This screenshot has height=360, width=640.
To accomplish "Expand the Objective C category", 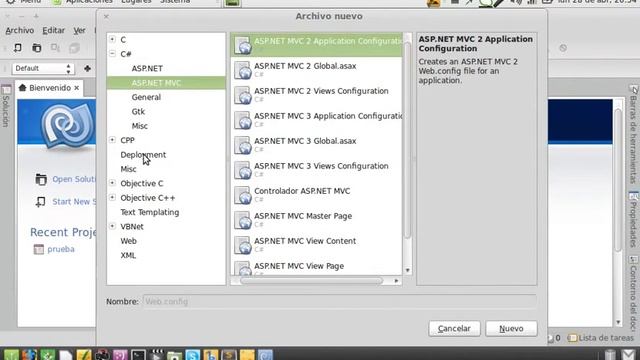I will (112, 183).
